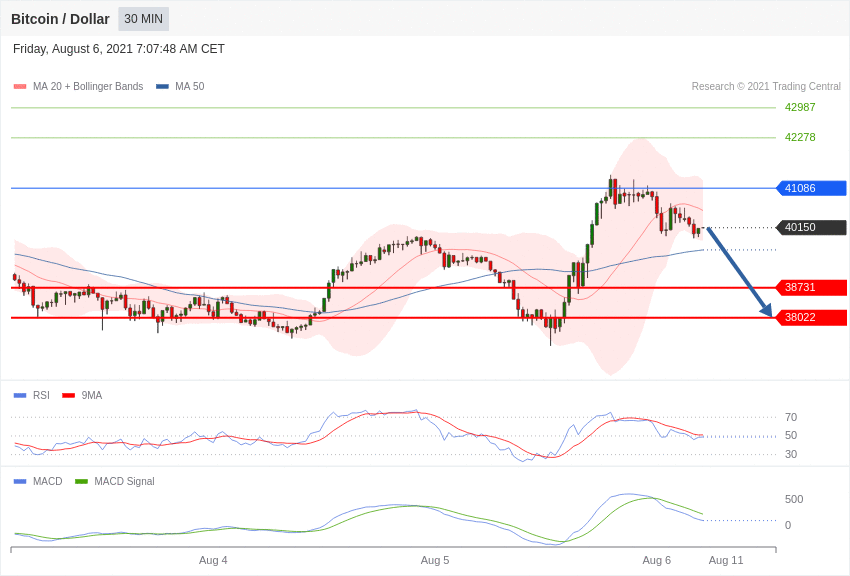Click the '9MA' legend label
Viewport: 850px width, 576px height.
[x=92, y=396]
